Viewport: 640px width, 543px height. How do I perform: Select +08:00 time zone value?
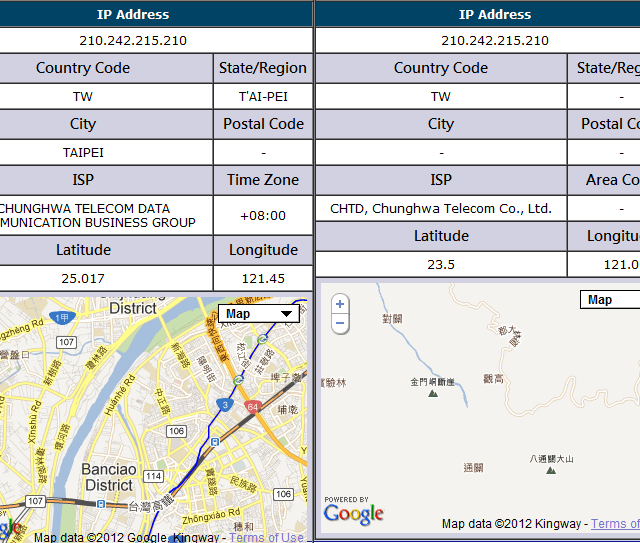[263, 215]
